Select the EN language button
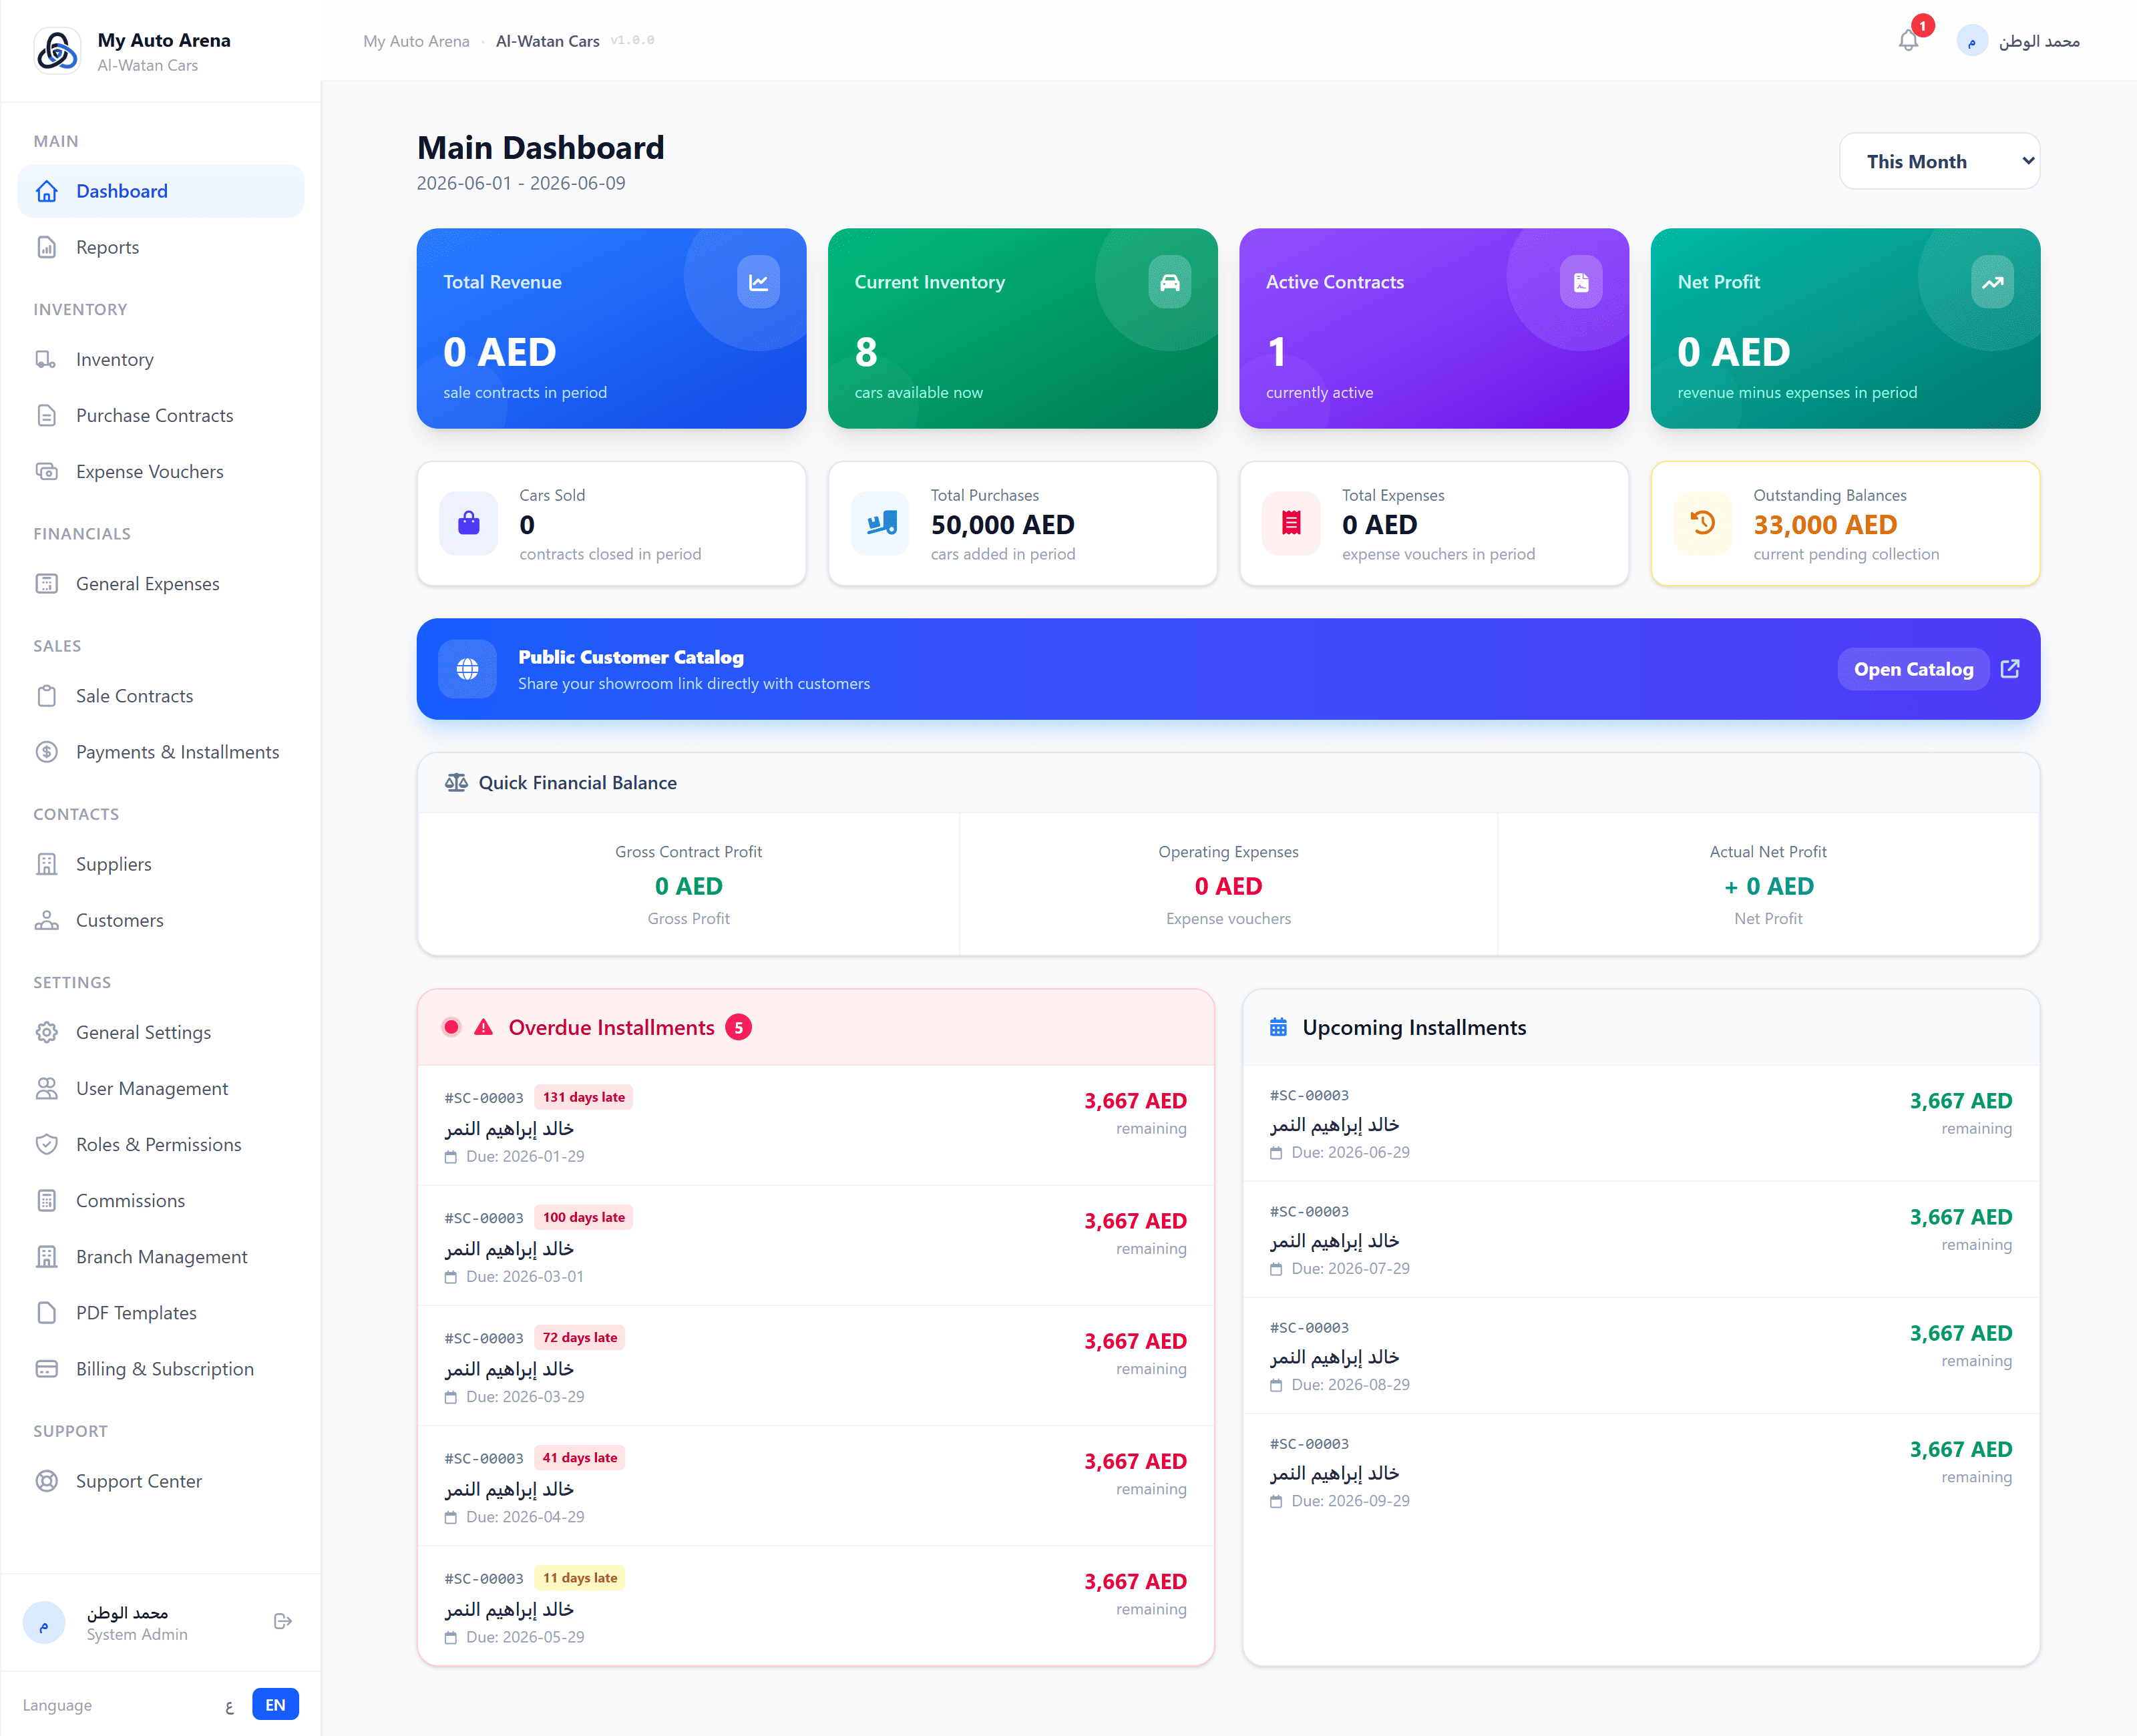 click(x=275, y=1705)
